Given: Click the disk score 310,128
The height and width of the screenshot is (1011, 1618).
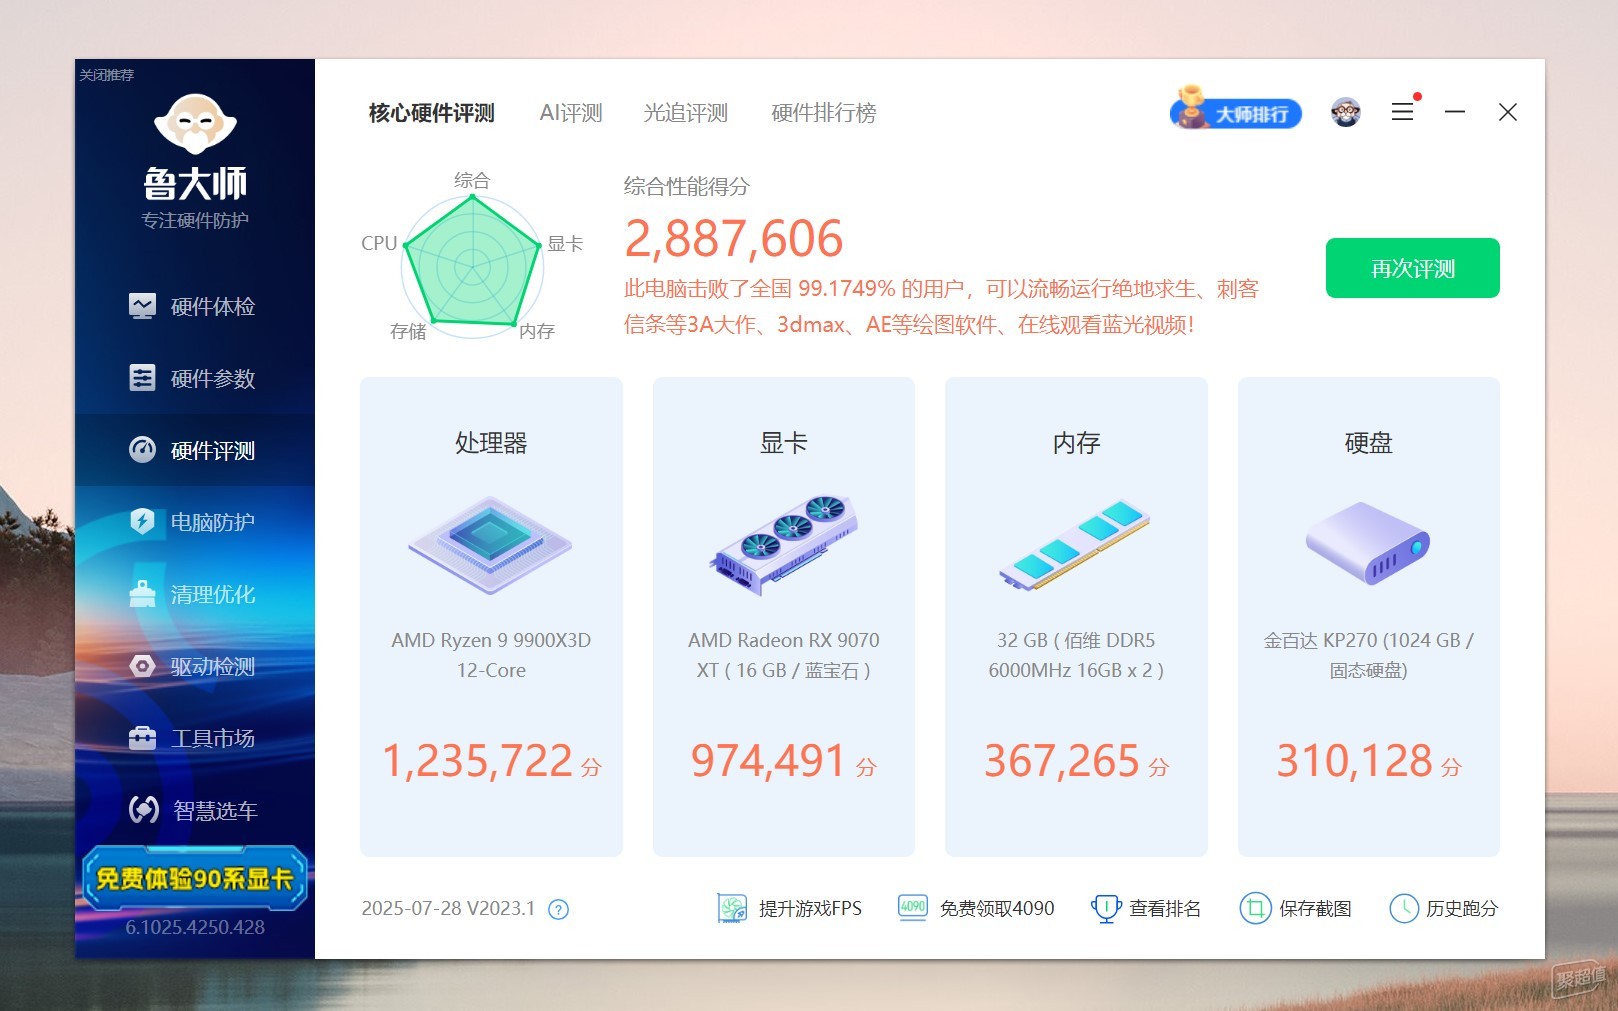Looking at the screenshot, I should [1354, 761].
